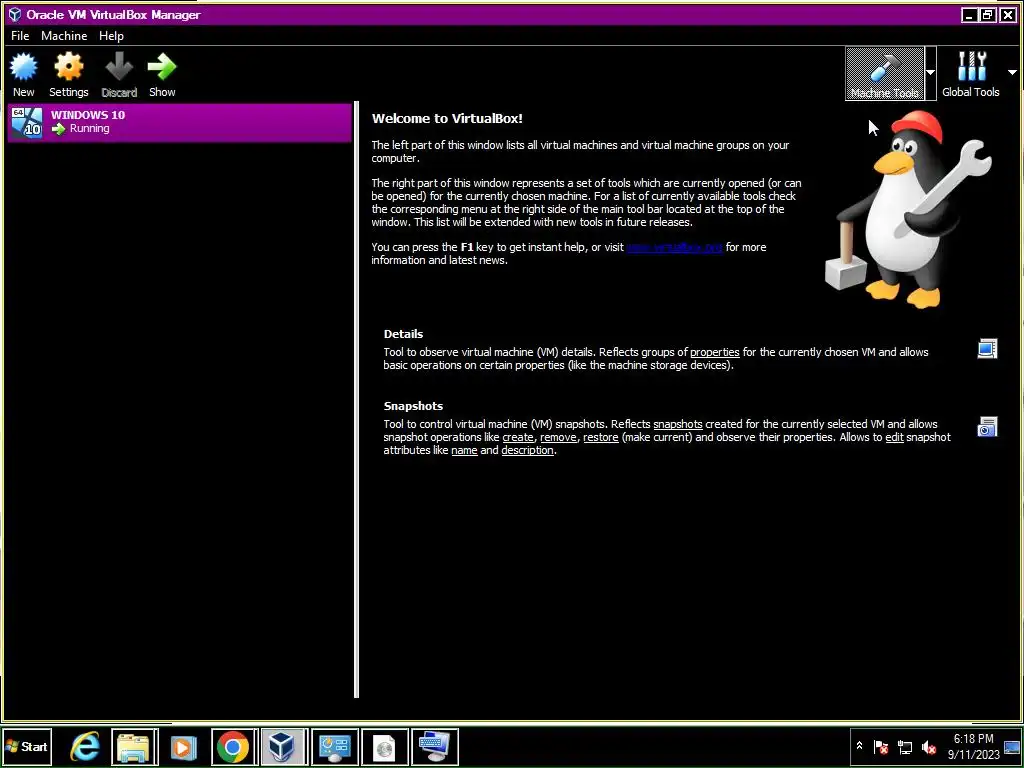This screenshot has height=768, width=1024.
Task: Open the Control Panel taskbar icon
Action: tap(335, 746)
